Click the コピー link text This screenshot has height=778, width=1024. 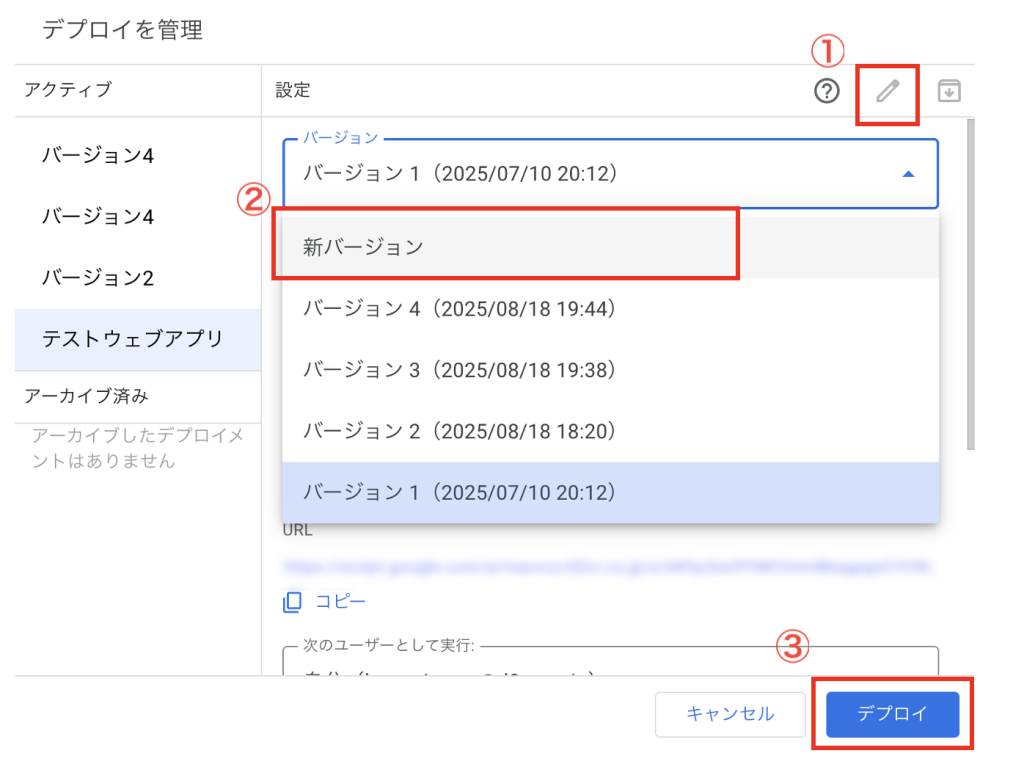[x=340, y=601]
